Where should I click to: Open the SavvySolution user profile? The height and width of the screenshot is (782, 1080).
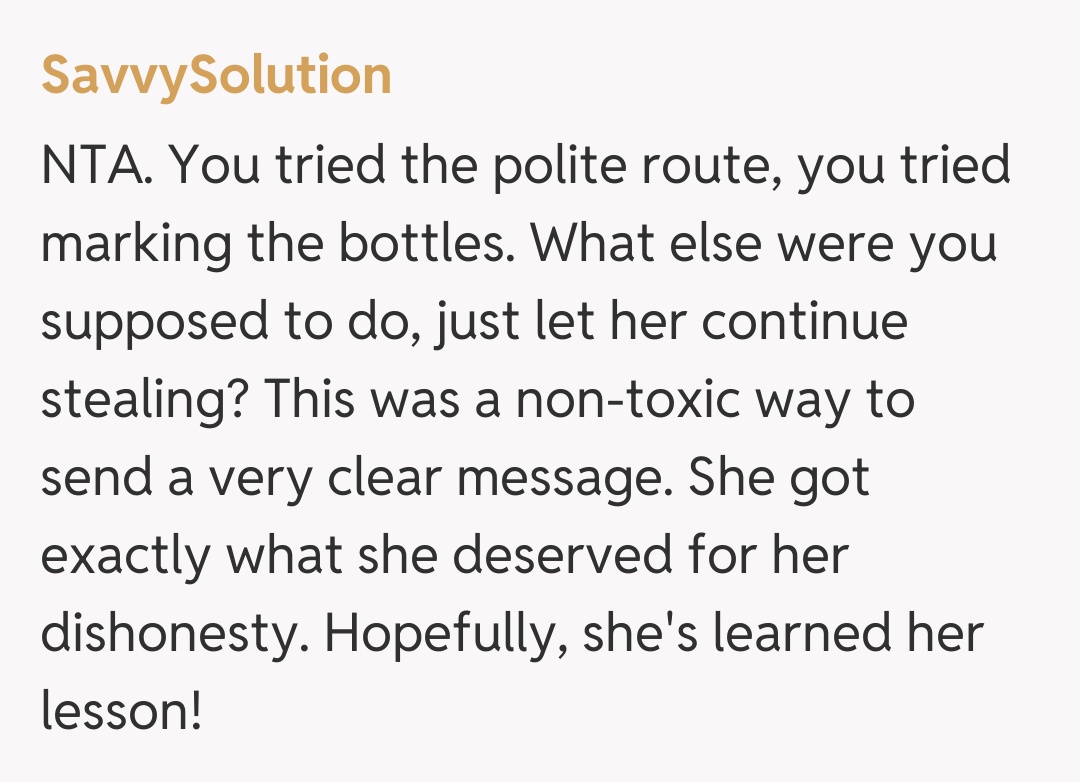(x=216, y=76)
